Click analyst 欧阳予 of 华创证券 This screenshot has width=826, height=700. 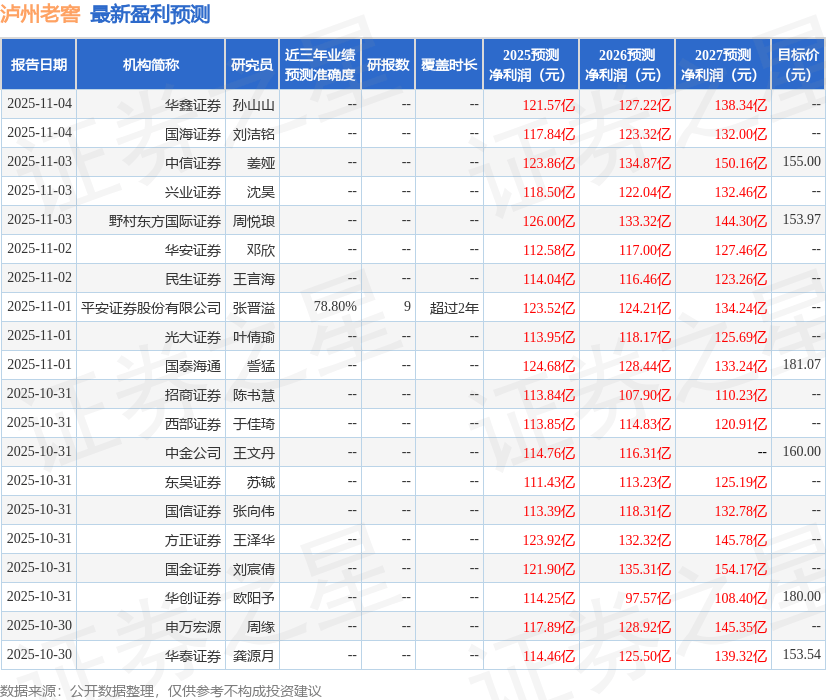coord(252,598)
